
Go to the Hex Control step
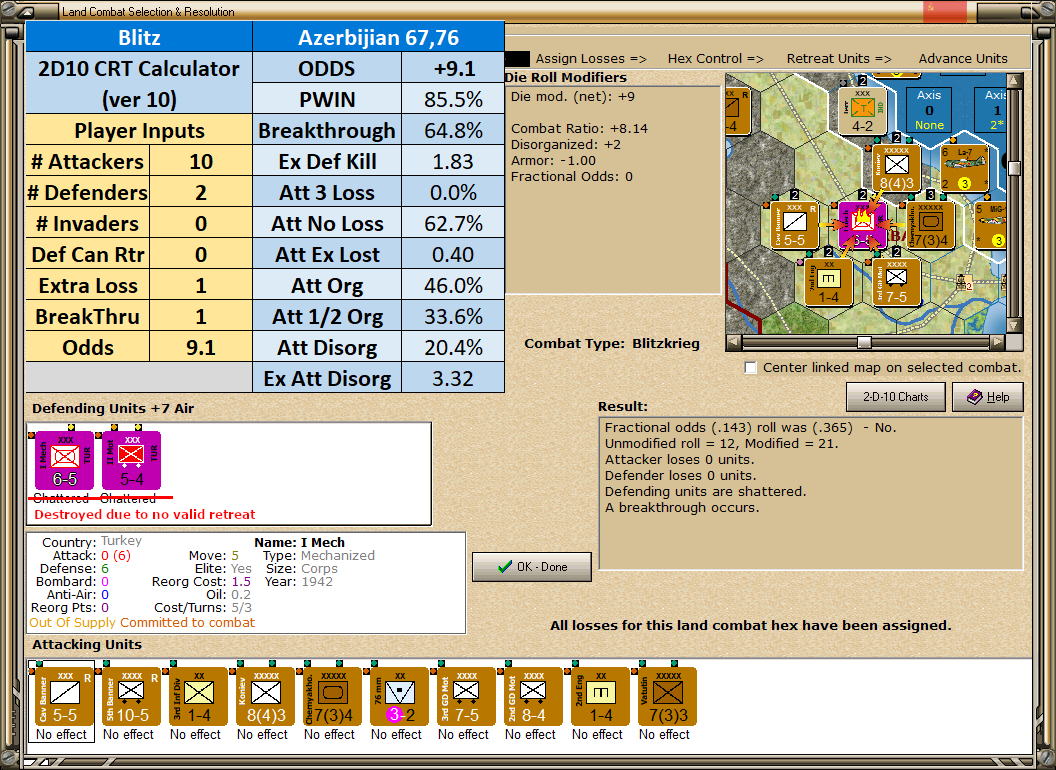tap(715, 59)
